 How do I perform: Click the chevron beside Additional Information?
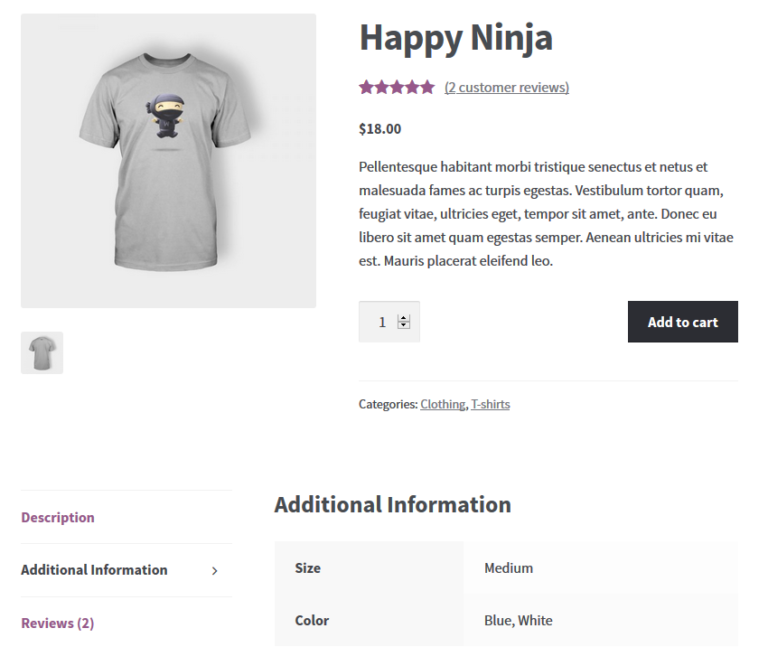tap(215, 571)
